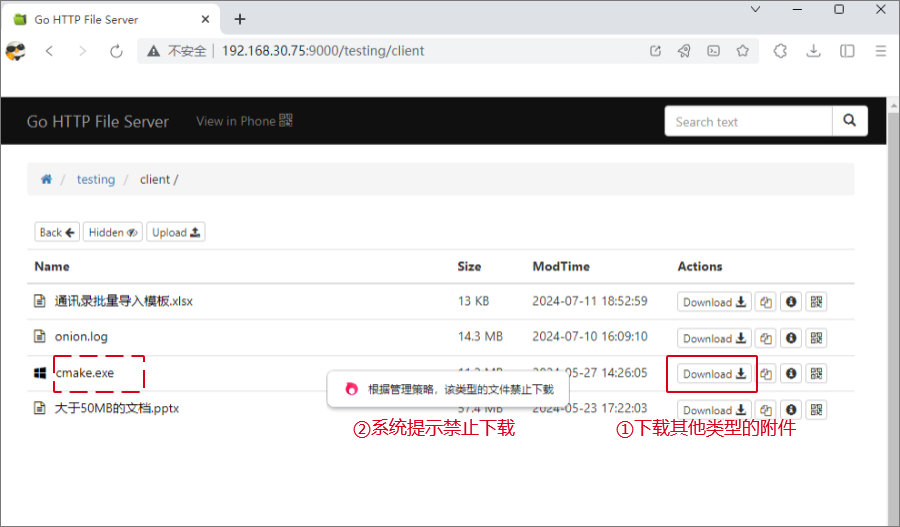This screenshot has height=527, width=900.
Task: Reload the page with the refresh icon
Action: pyautogui.click(x=117, y=51)
